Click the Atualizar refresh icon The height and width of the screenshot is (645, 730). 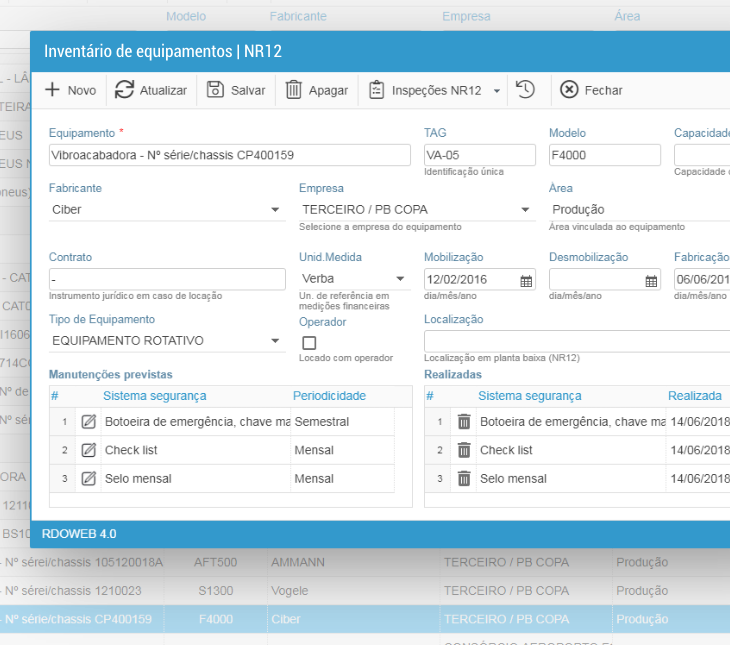pos(124,89)
